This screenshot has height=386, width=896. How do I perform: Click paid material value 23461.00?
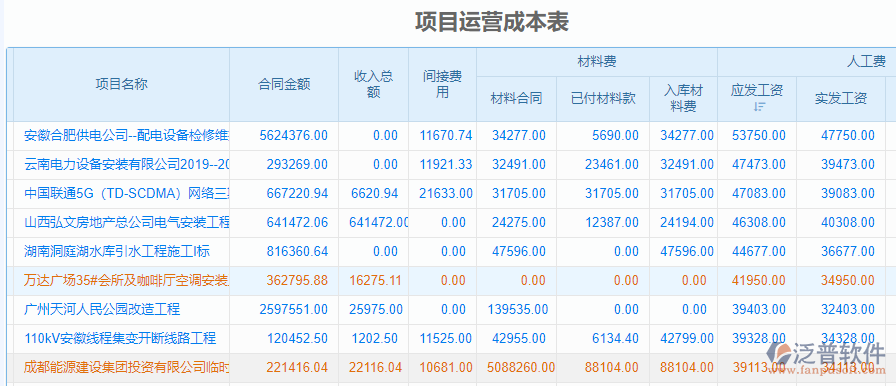[x=612, y=164]
